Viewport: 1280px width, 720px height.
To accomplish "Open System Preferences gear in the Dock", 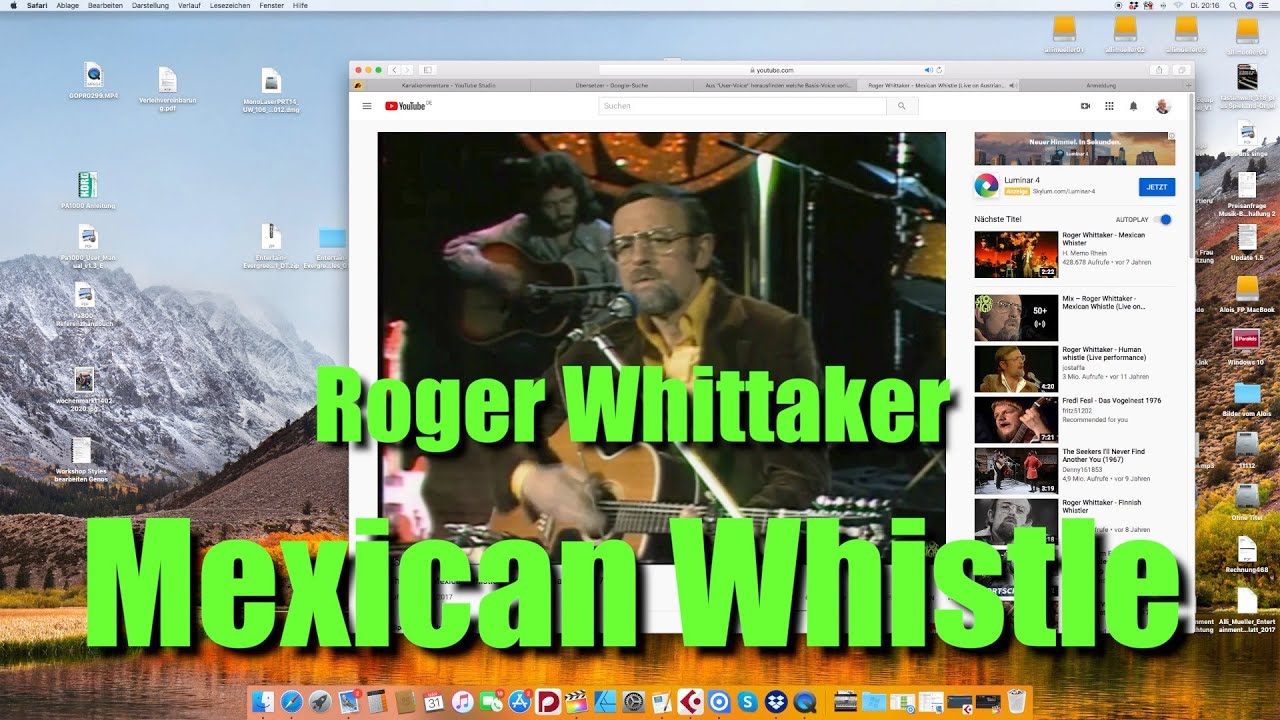I will 633,702.
